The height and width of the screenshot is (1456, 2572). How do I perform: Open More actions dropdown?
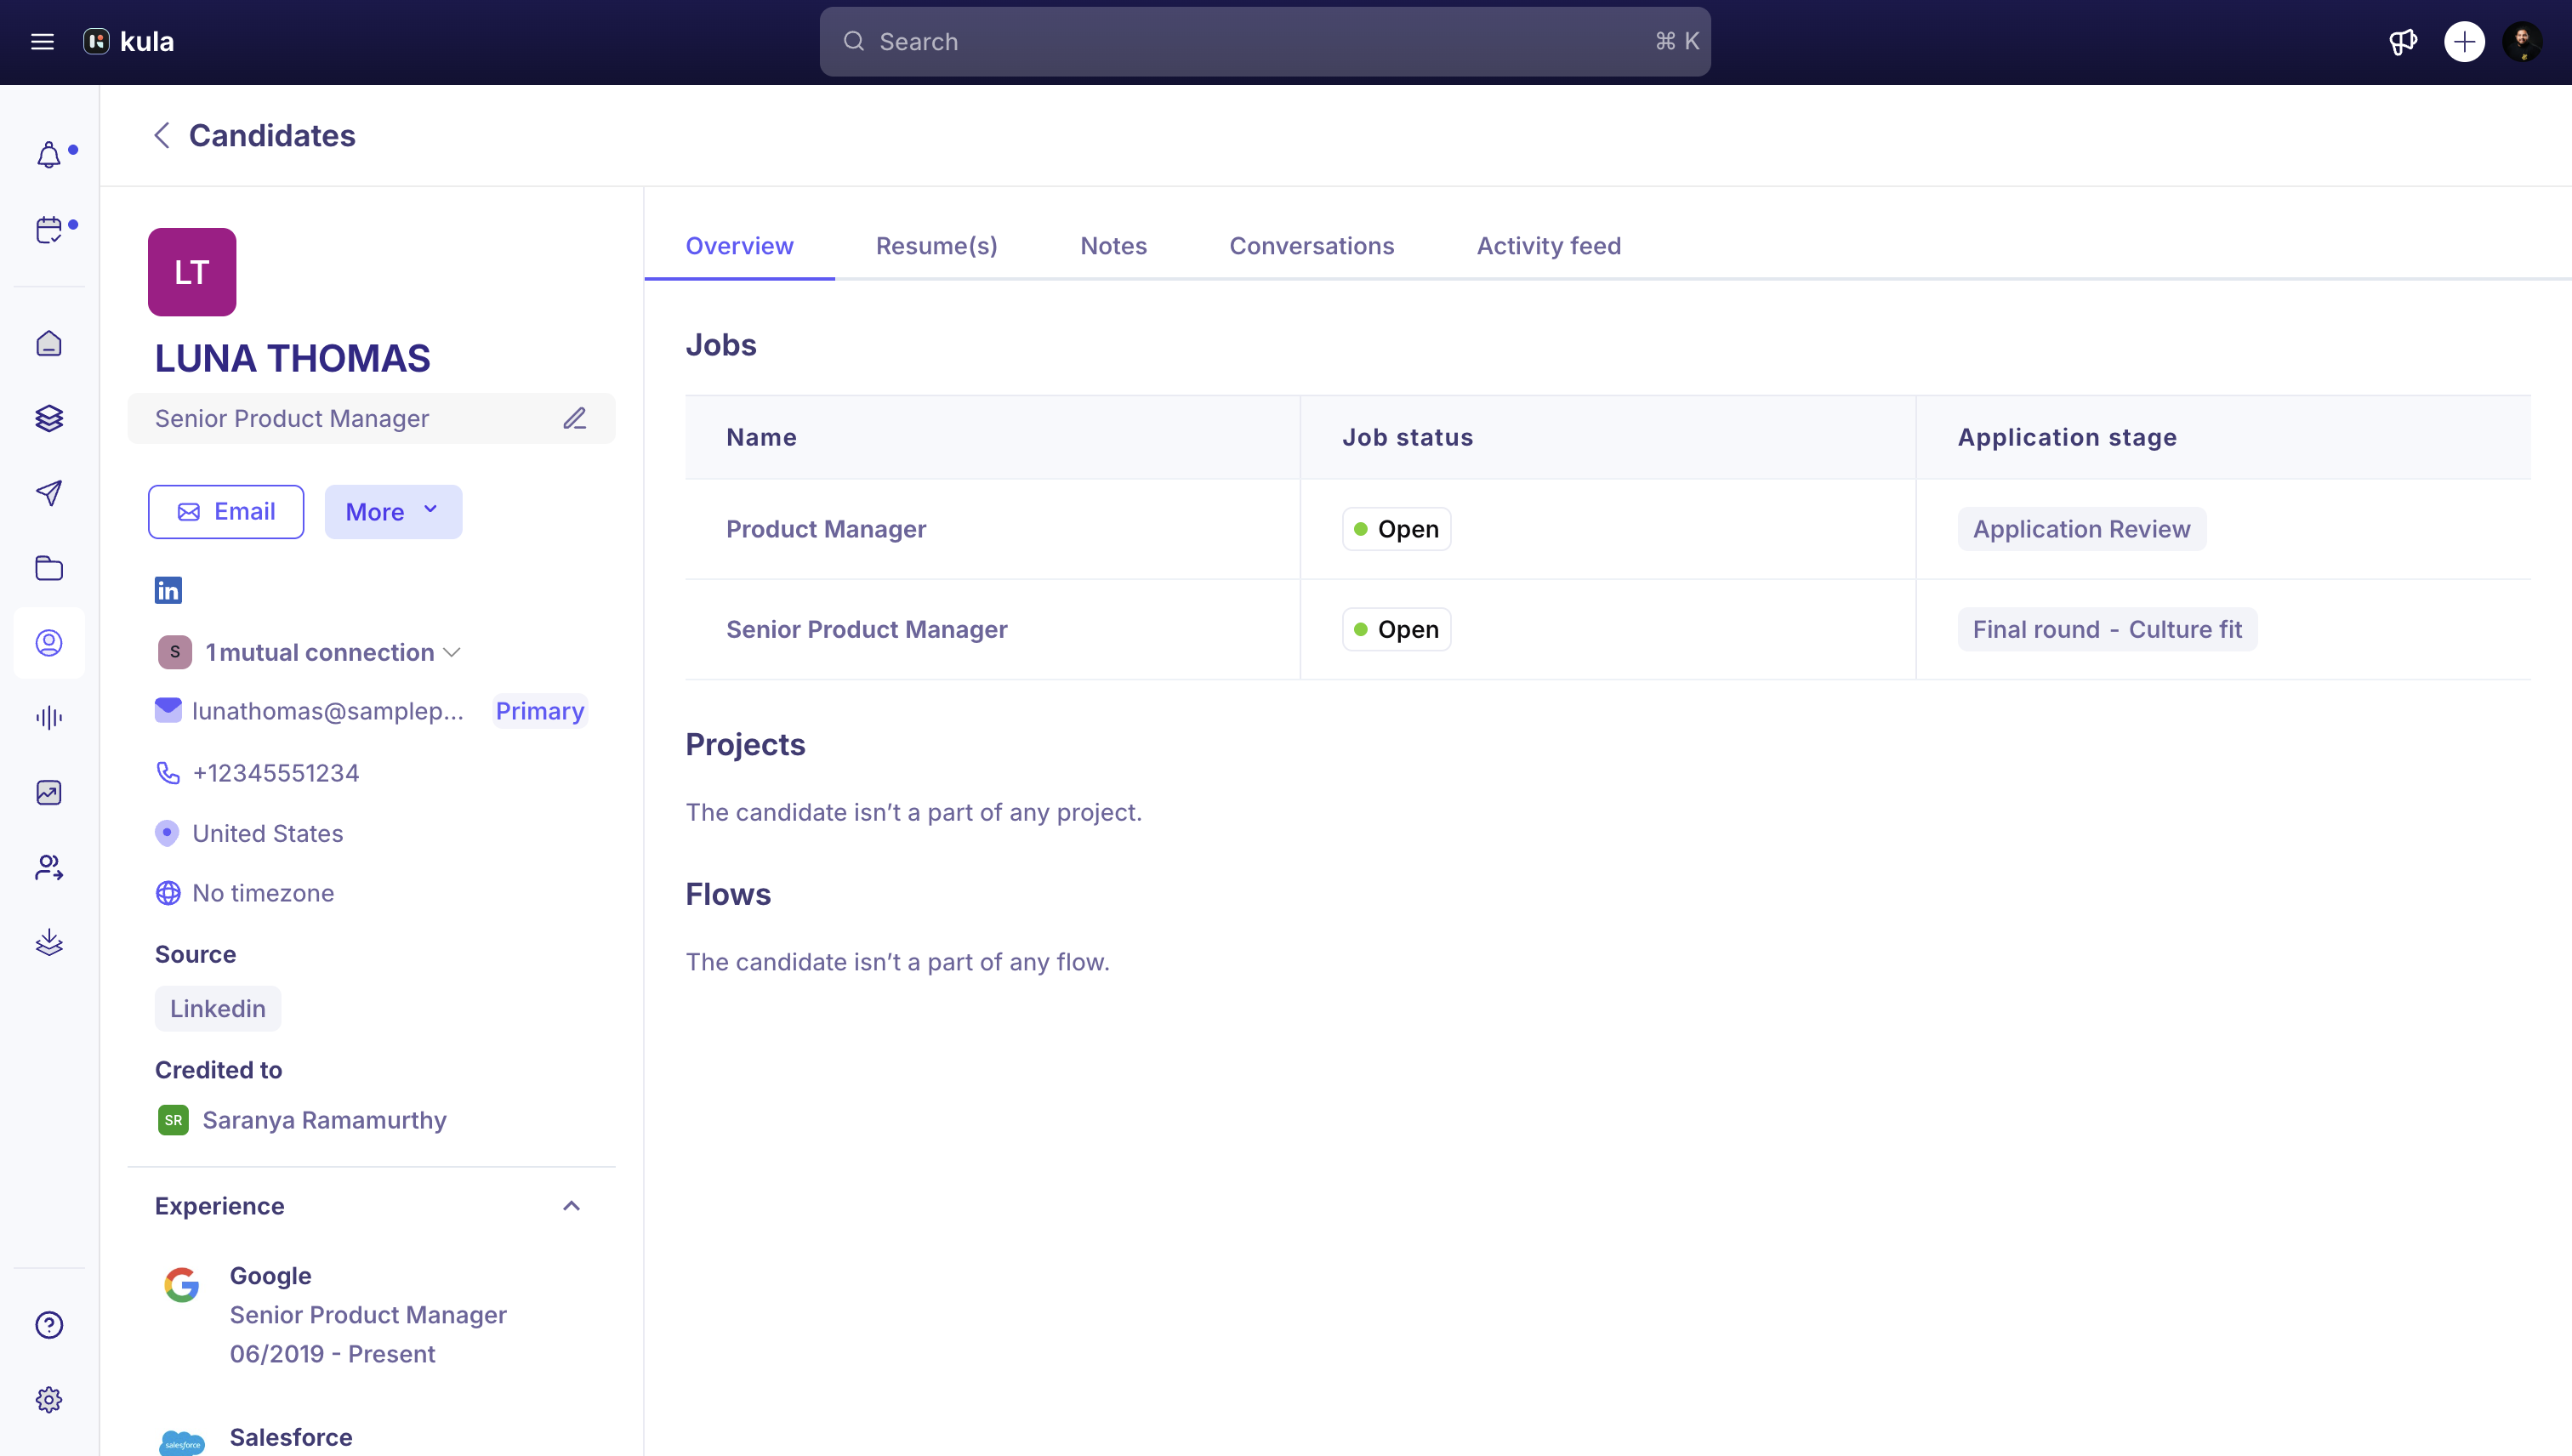(393, 512)
